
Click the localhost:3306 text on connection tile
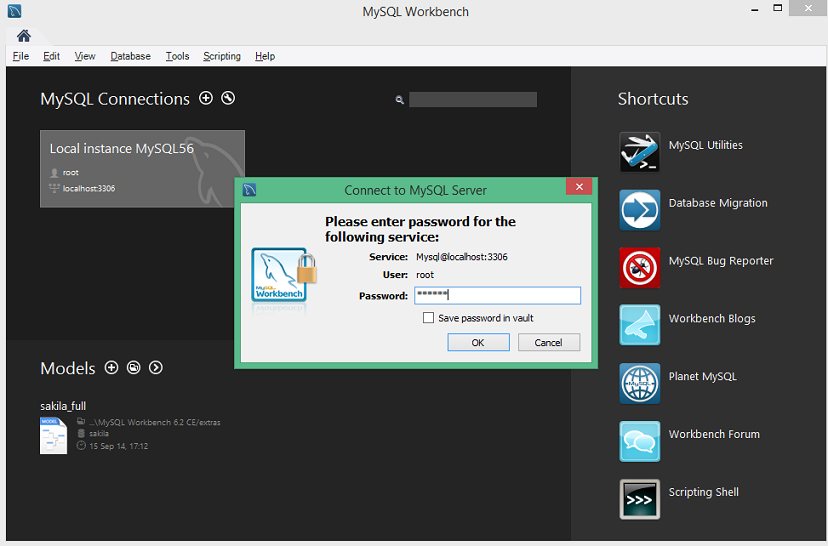(x=89, y=189)
